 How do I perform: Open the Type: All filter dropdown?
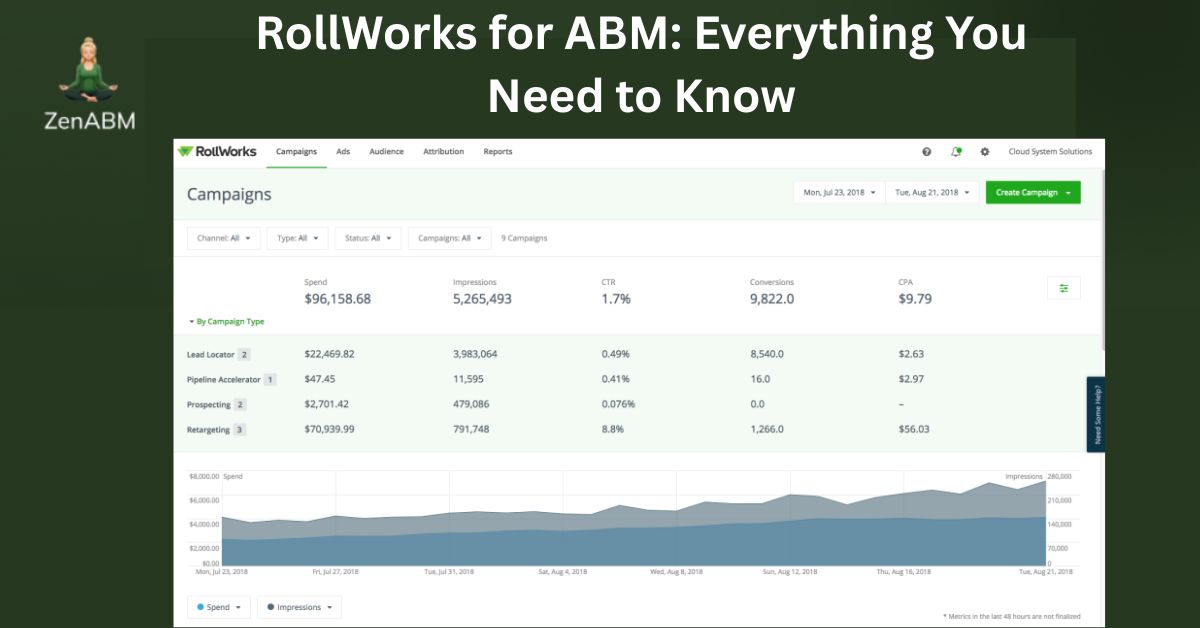pos(297,238)
